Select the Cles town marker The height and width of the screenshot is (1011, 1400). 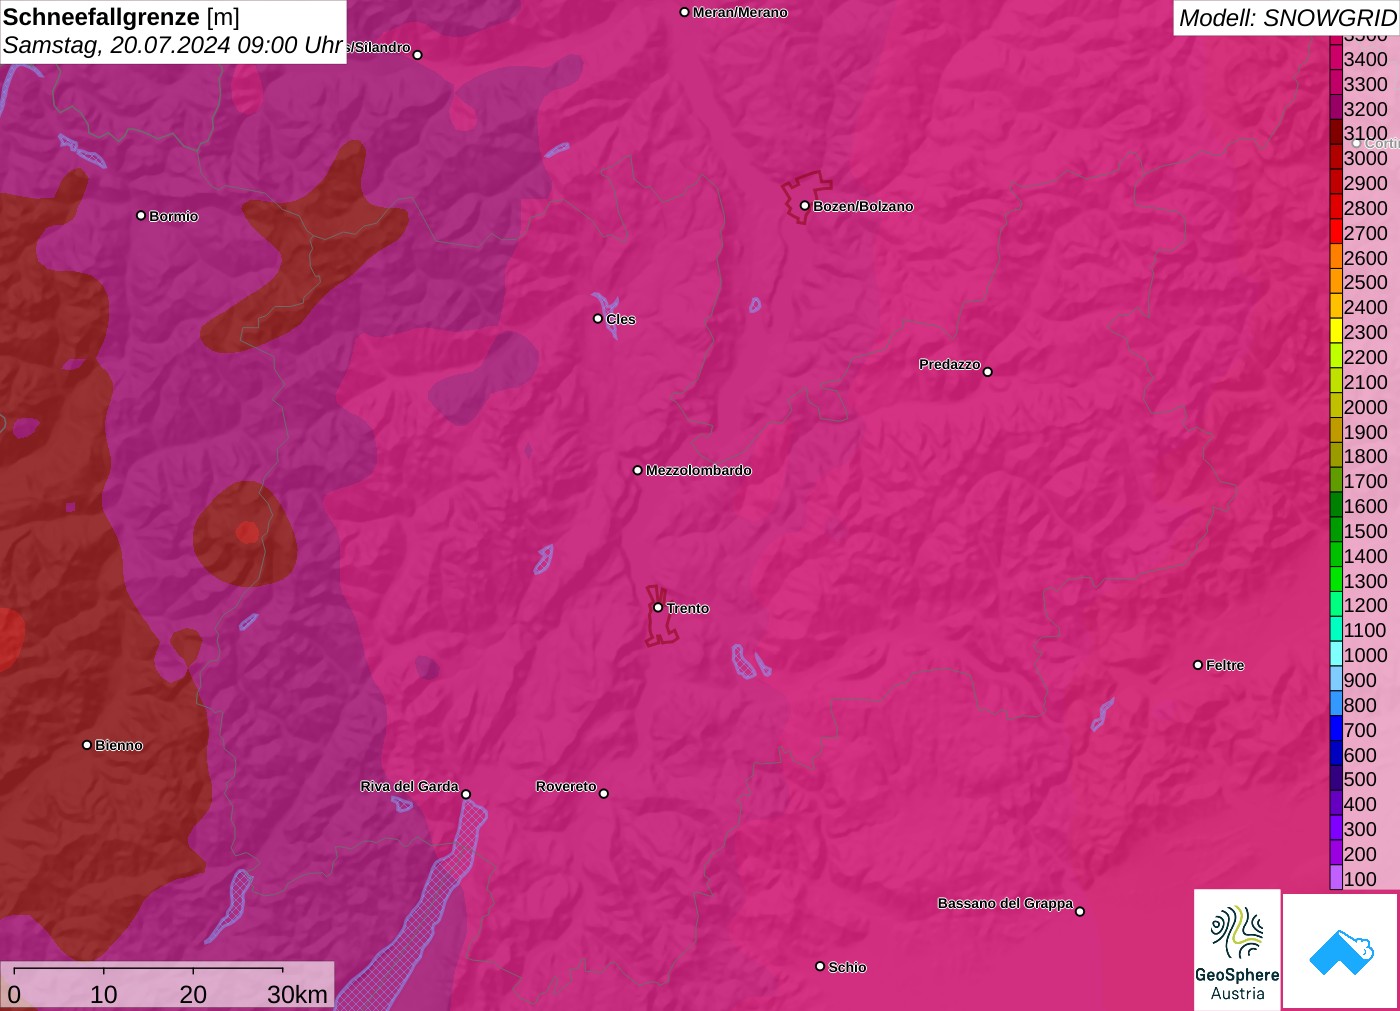(x=598, y=319)
